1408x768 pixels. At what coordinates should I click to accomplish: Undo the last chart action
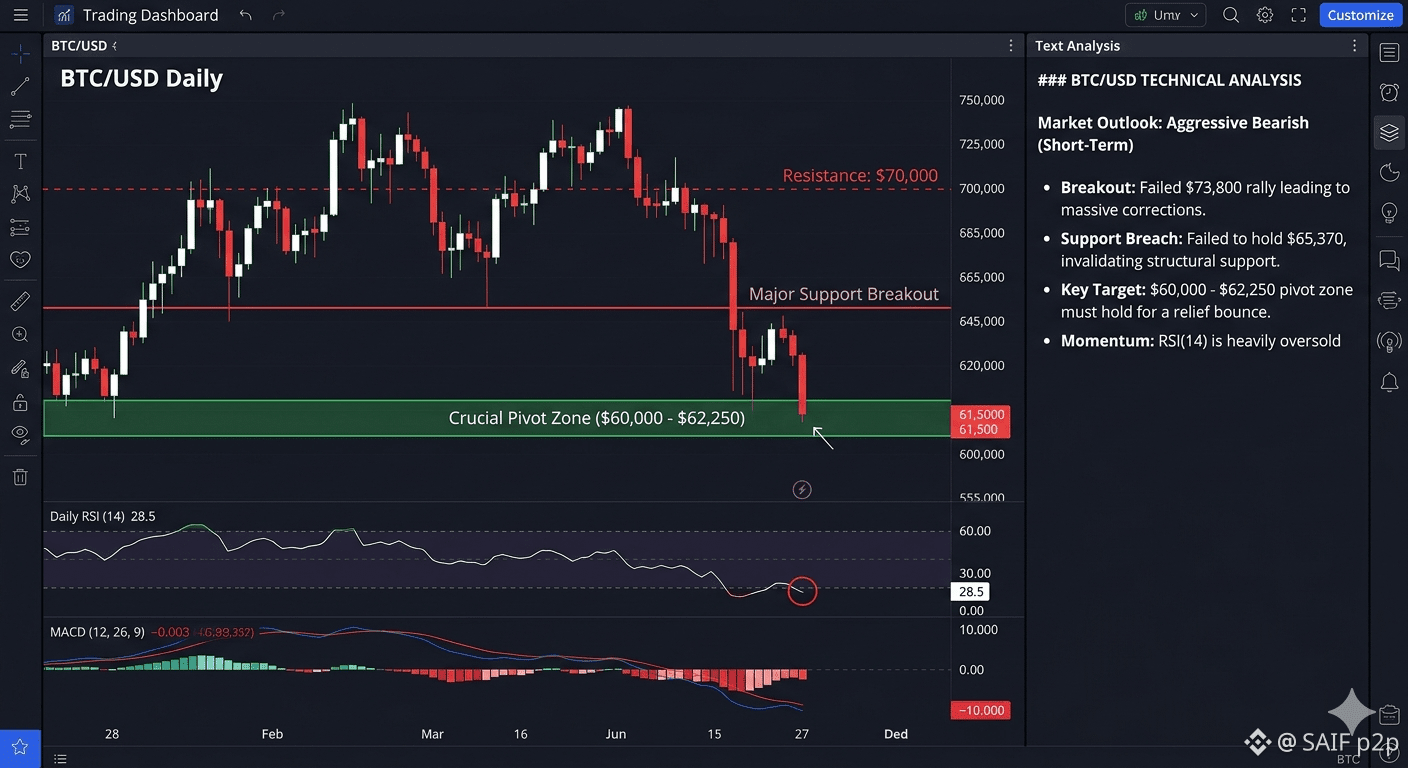[246, 15]
